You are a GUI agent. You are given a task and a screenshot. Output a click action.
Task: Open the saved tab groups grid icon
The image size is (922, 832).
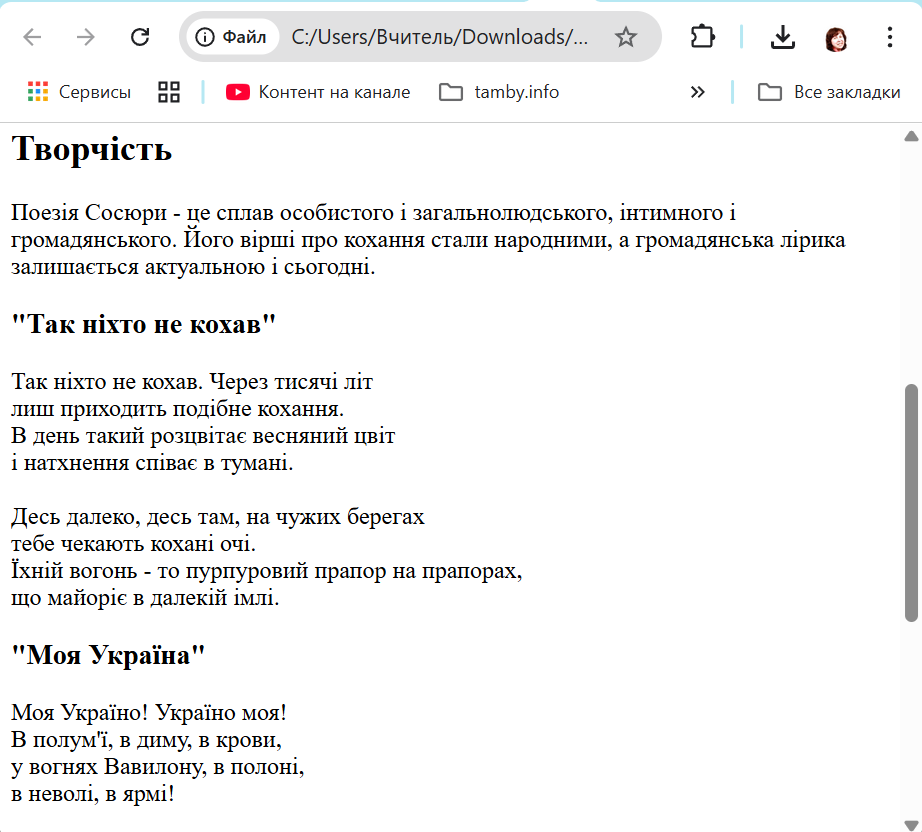click(169, 92)
